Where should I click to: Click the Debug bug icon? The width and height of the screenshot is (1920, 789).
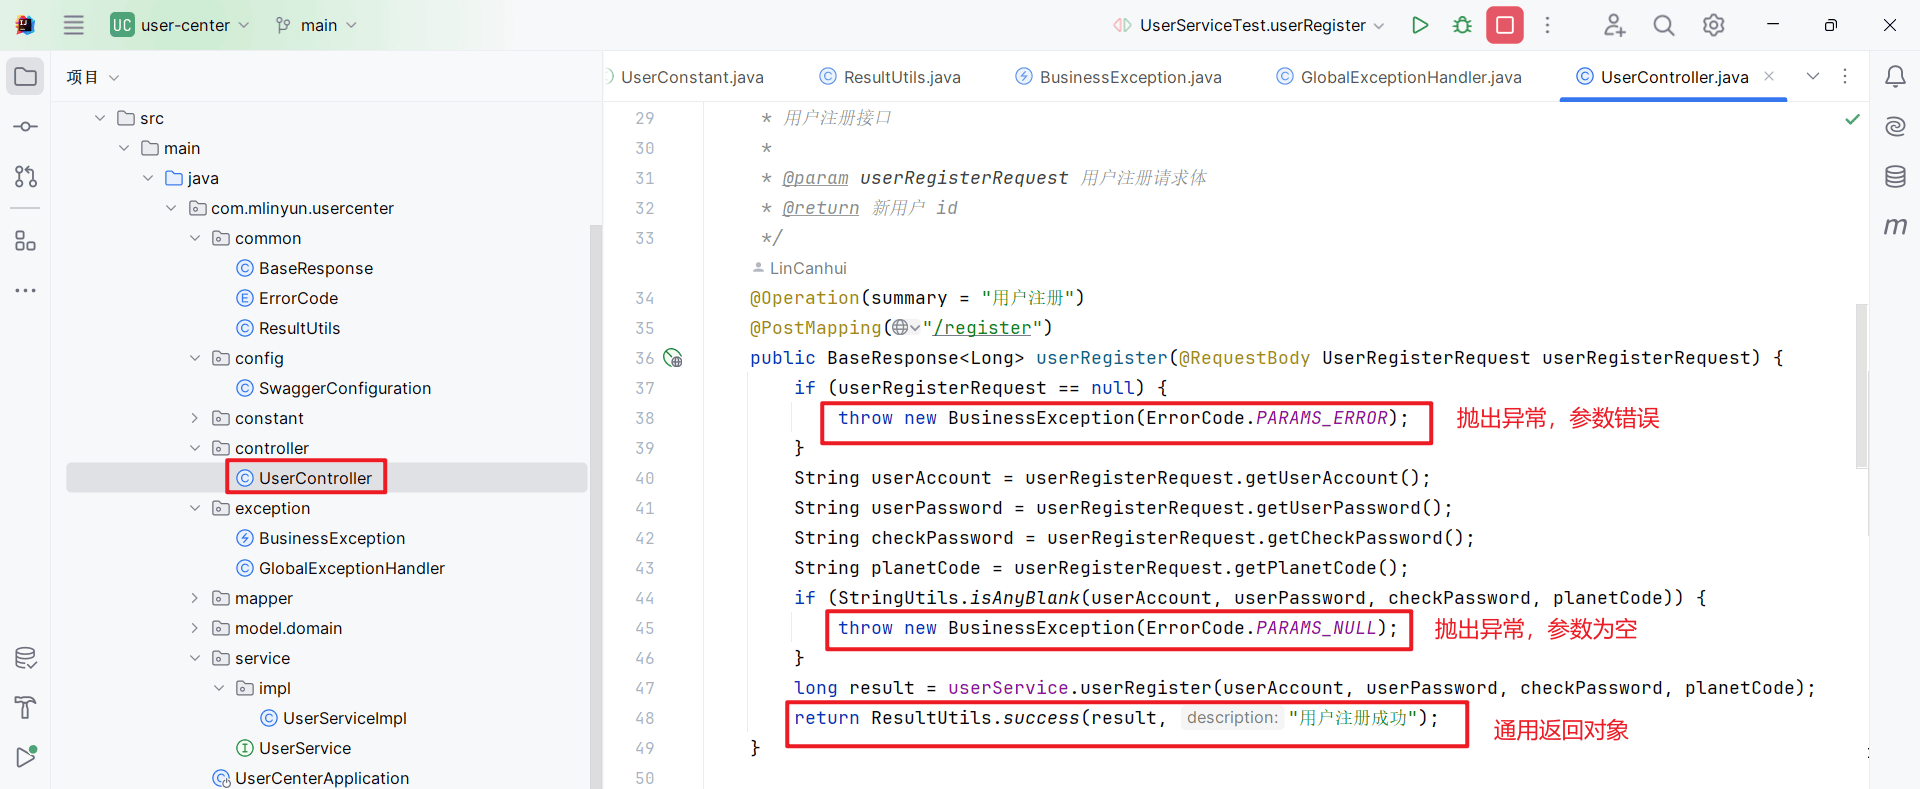pyautogui.click(x=1462, y=25)
